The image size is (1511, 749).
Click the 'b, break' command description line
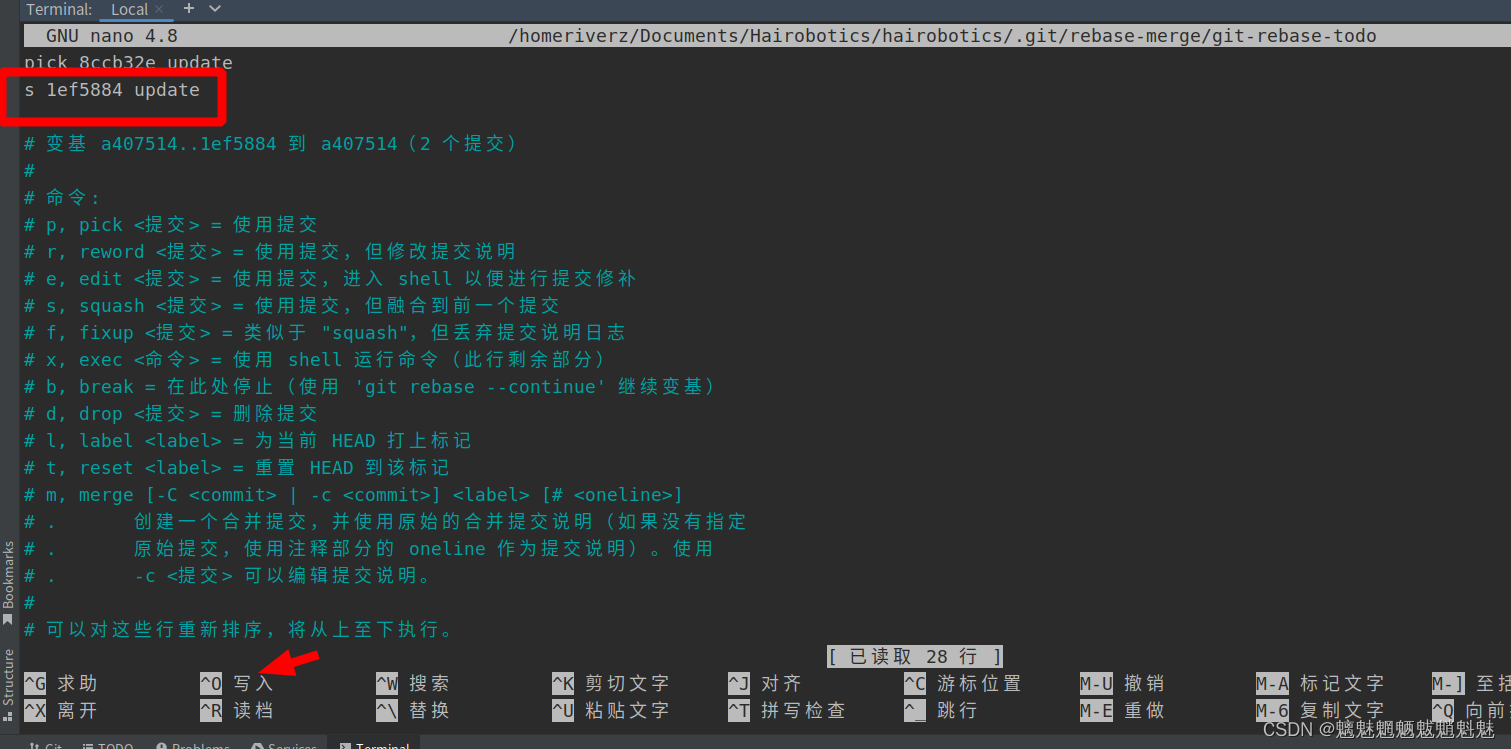coord(369,387)
